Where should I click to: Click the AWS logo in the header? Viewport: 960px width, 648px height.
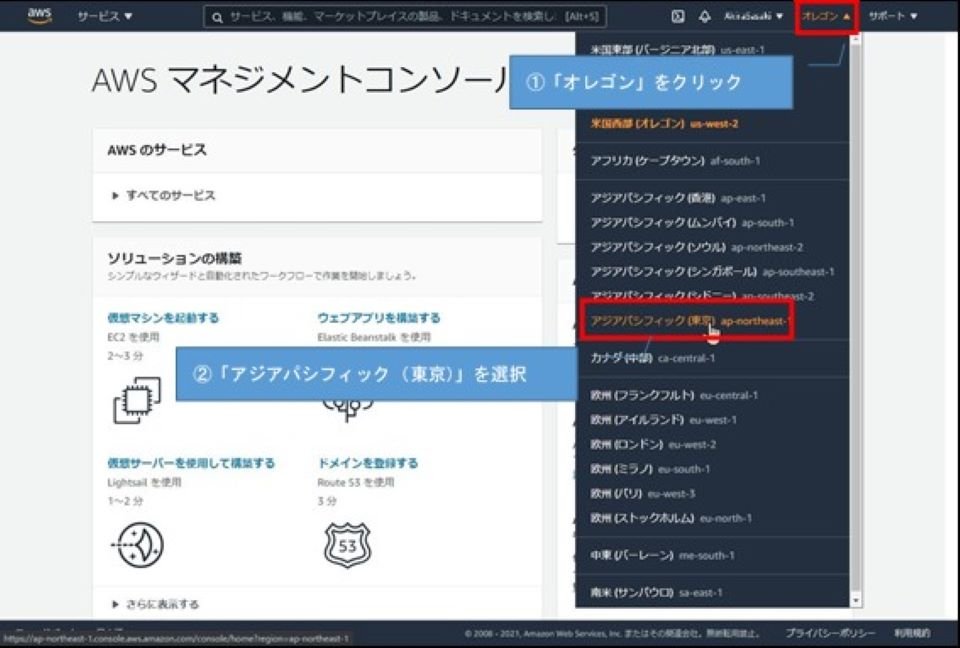pos(39,15)
